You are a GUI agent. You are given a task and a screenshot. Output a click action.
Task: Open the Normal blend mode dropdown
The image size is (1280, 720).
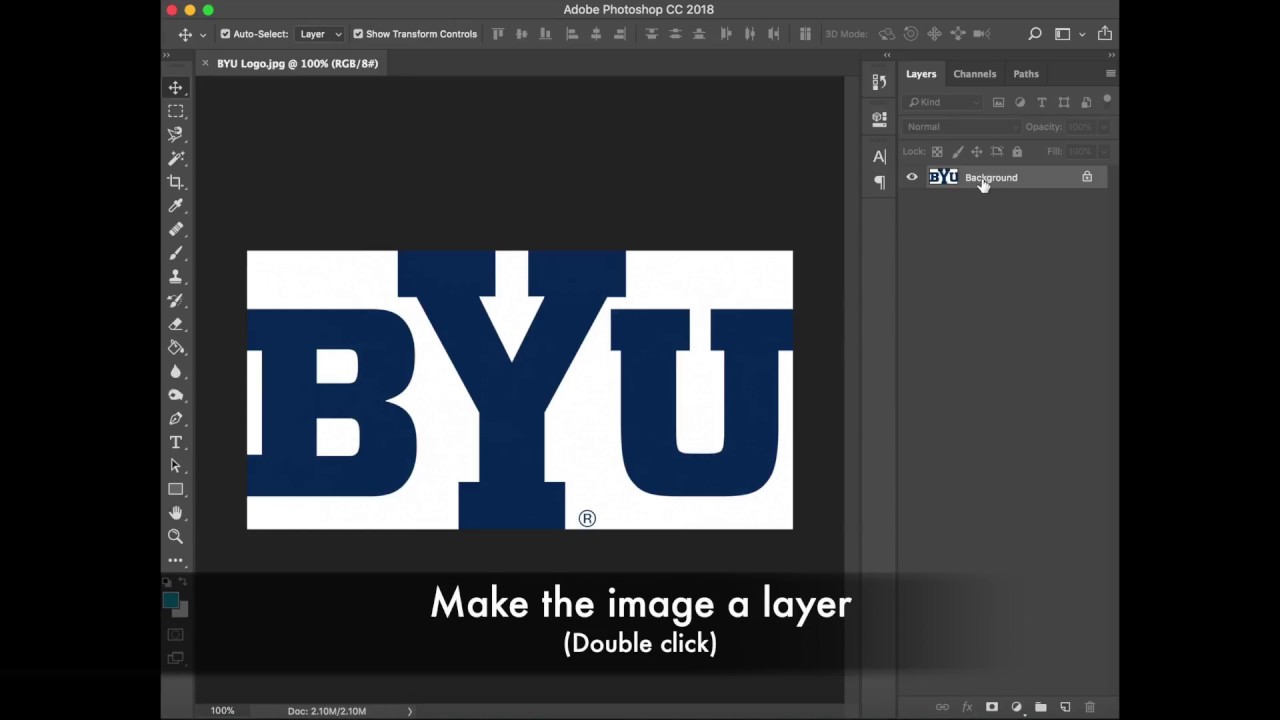click(961, 127)
